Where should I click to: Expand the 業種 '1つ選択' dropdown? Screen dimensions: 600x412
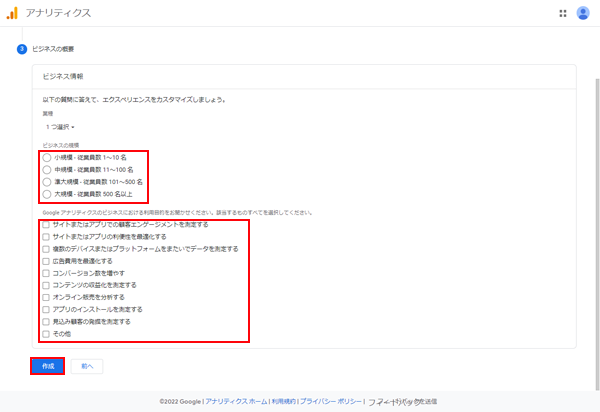click(x=60, y=127)
